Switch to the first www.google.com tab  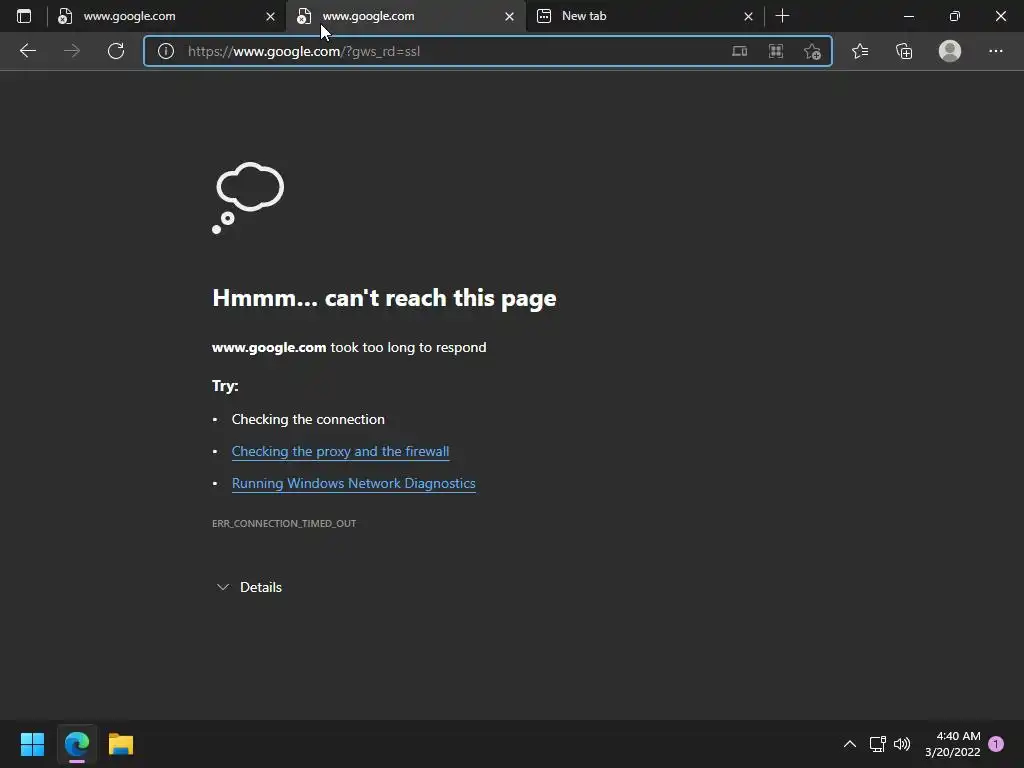(x=167, y=16)
